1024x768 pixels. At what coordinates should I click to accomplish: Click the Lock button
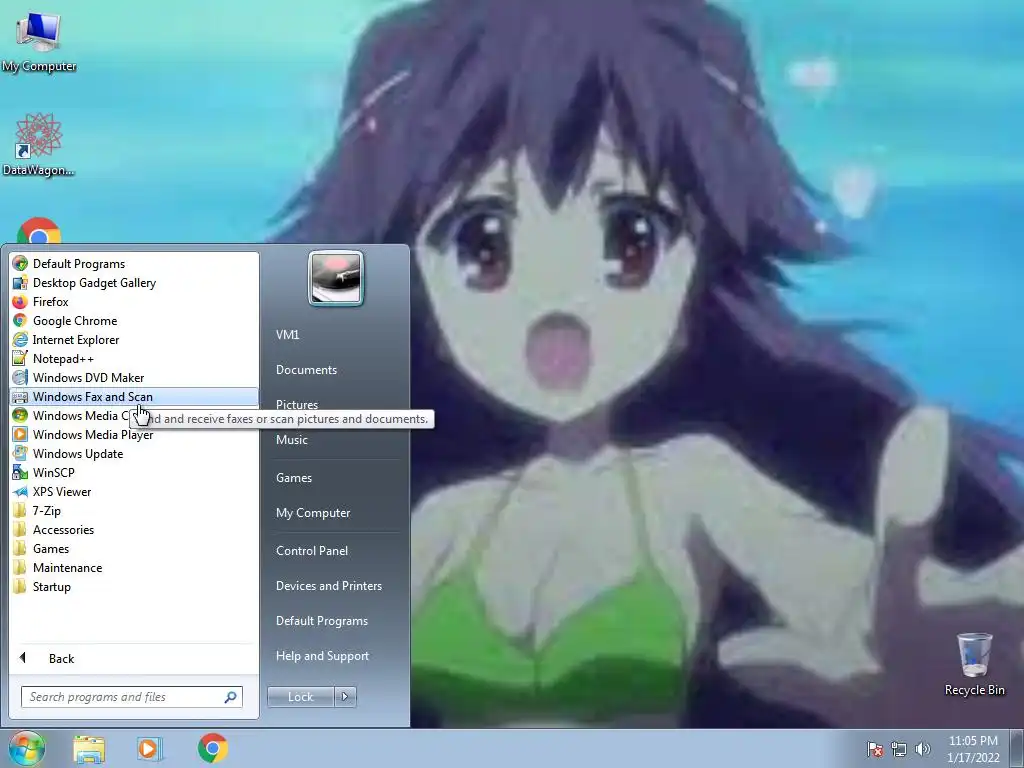300,697
